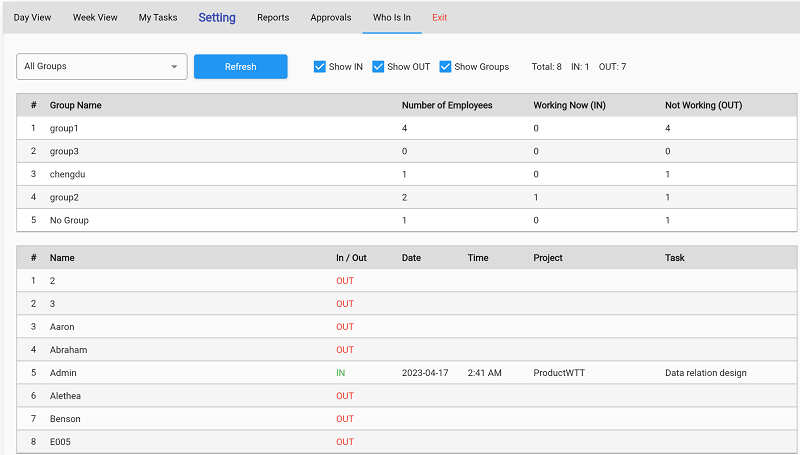Viewport: 800px width, 455px height.
Task: Click the group1 row in groups table
Action: pos(407,128)
